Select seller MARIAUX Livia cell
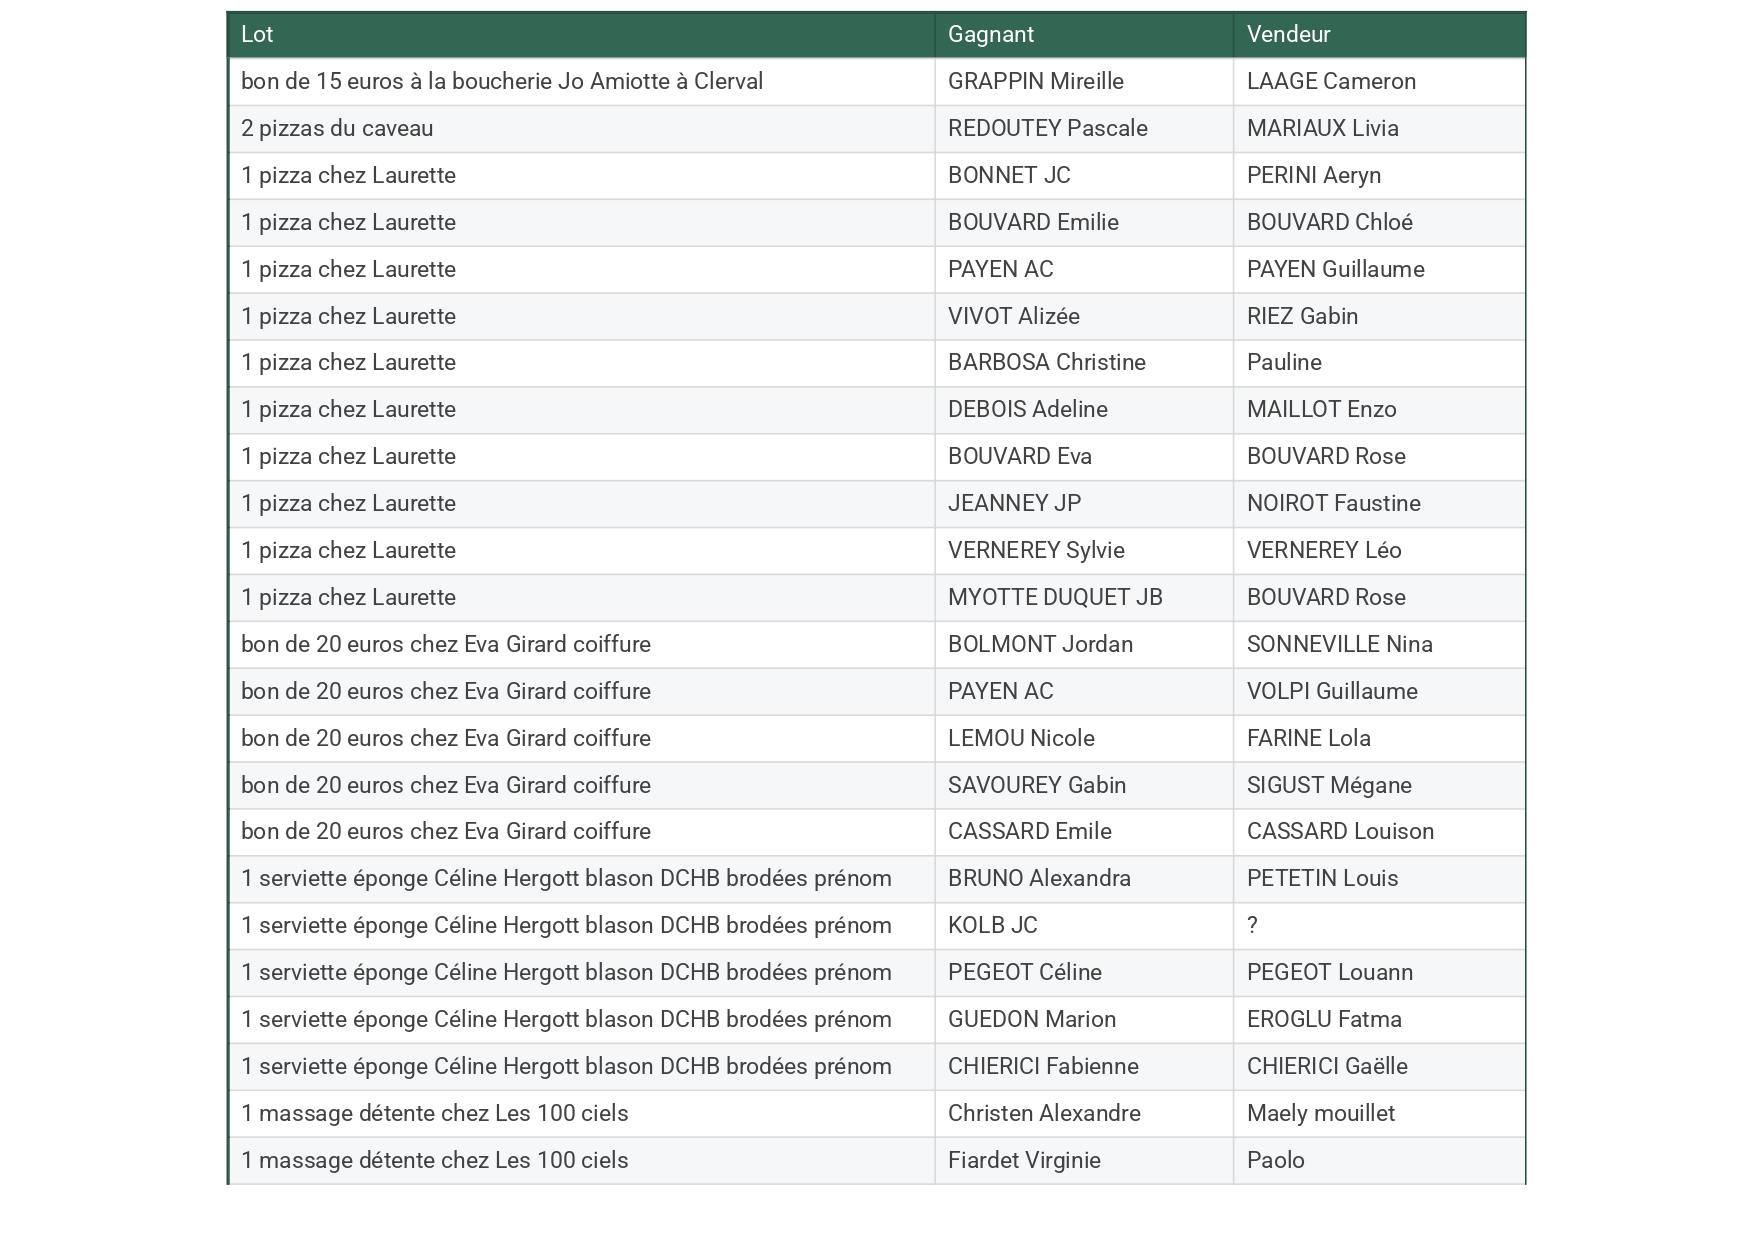This screenshot has height=1242, width=1756. coord(1322,129)
